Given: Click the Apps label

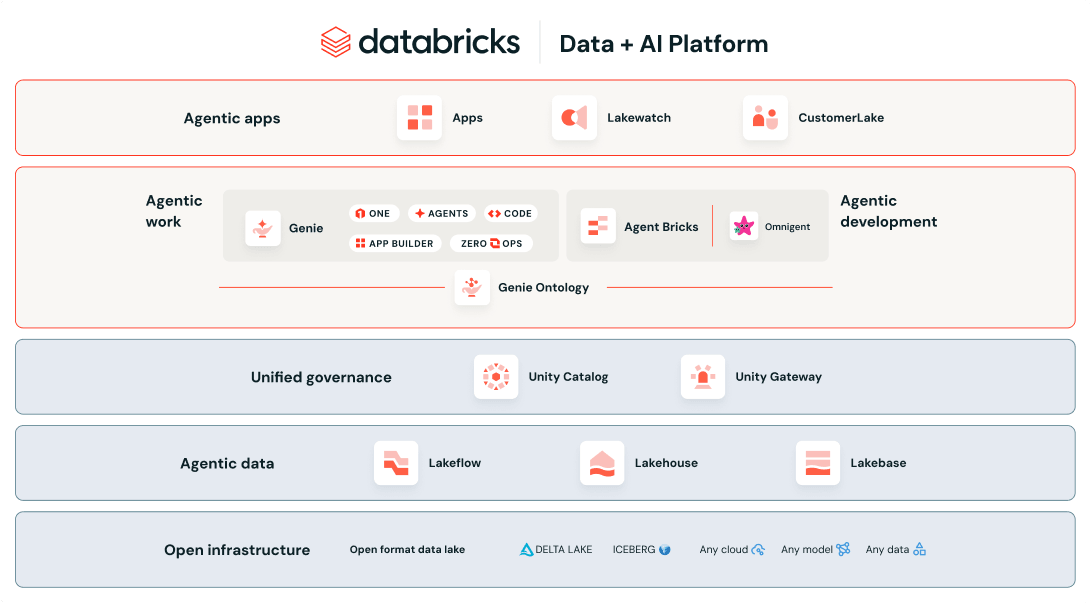Looking at the screenshot, I should [x=468, y=118].
